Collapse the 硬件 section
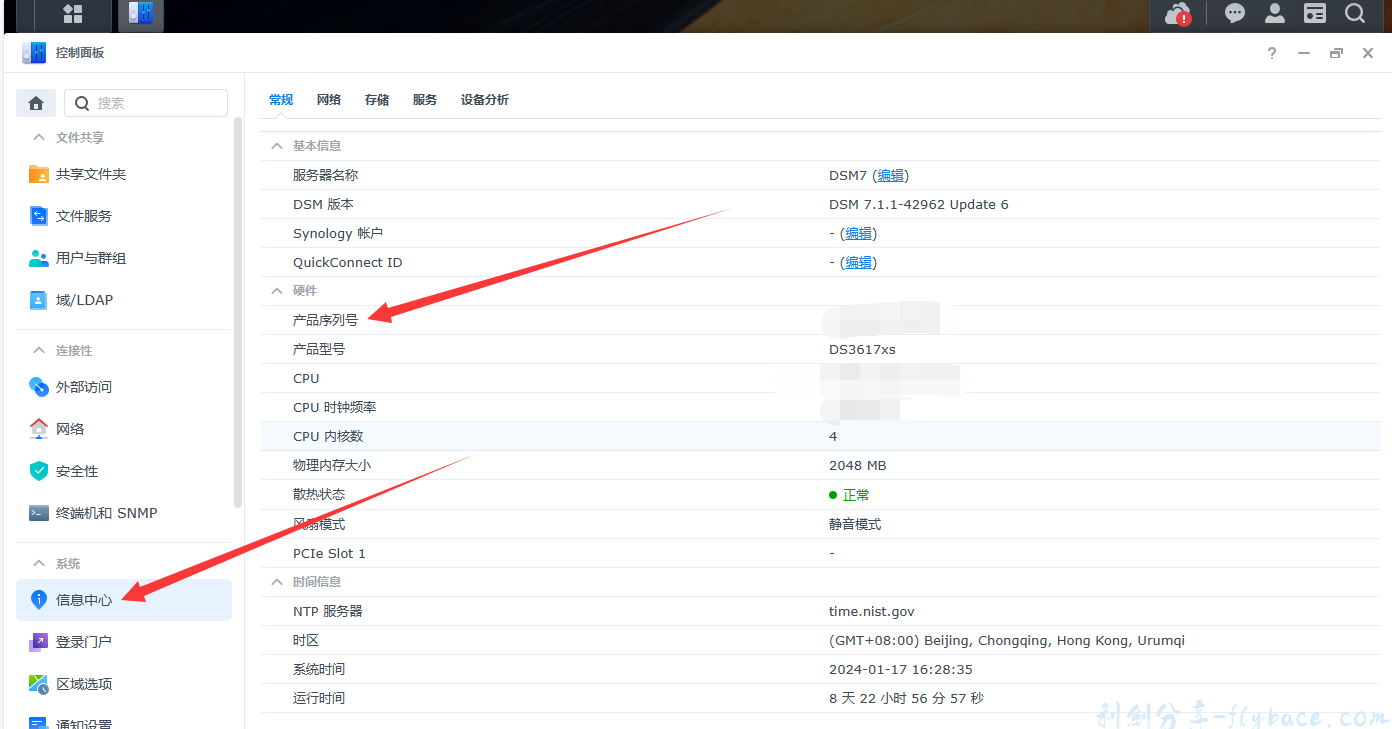Screen dimensions: 1392x729 pos(277,291)
